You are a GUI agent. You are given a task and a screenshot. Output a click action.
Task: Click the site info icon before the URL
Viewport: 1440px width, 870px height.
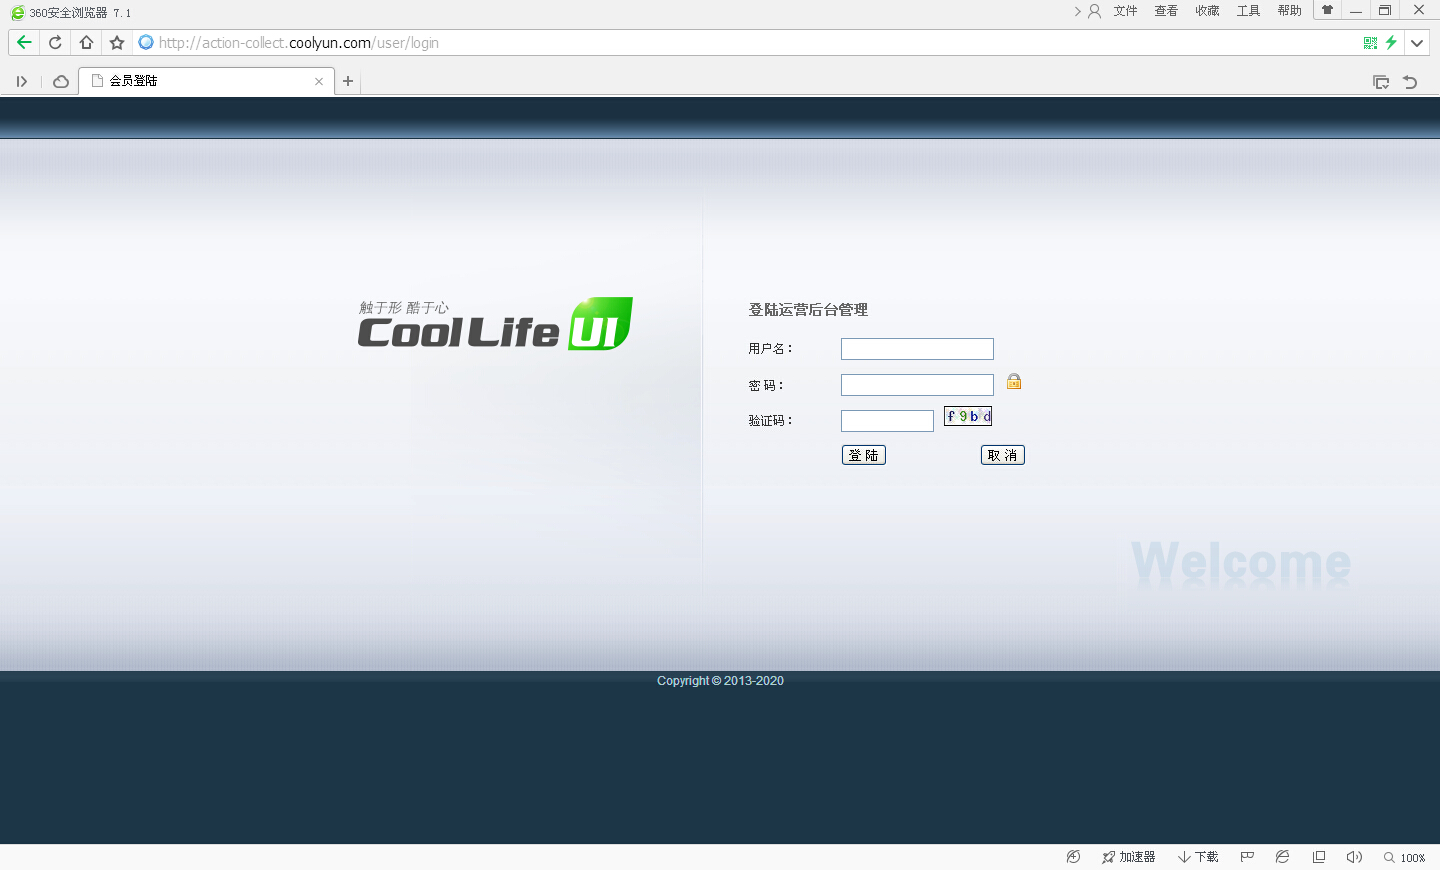click(x=146, y=42)
